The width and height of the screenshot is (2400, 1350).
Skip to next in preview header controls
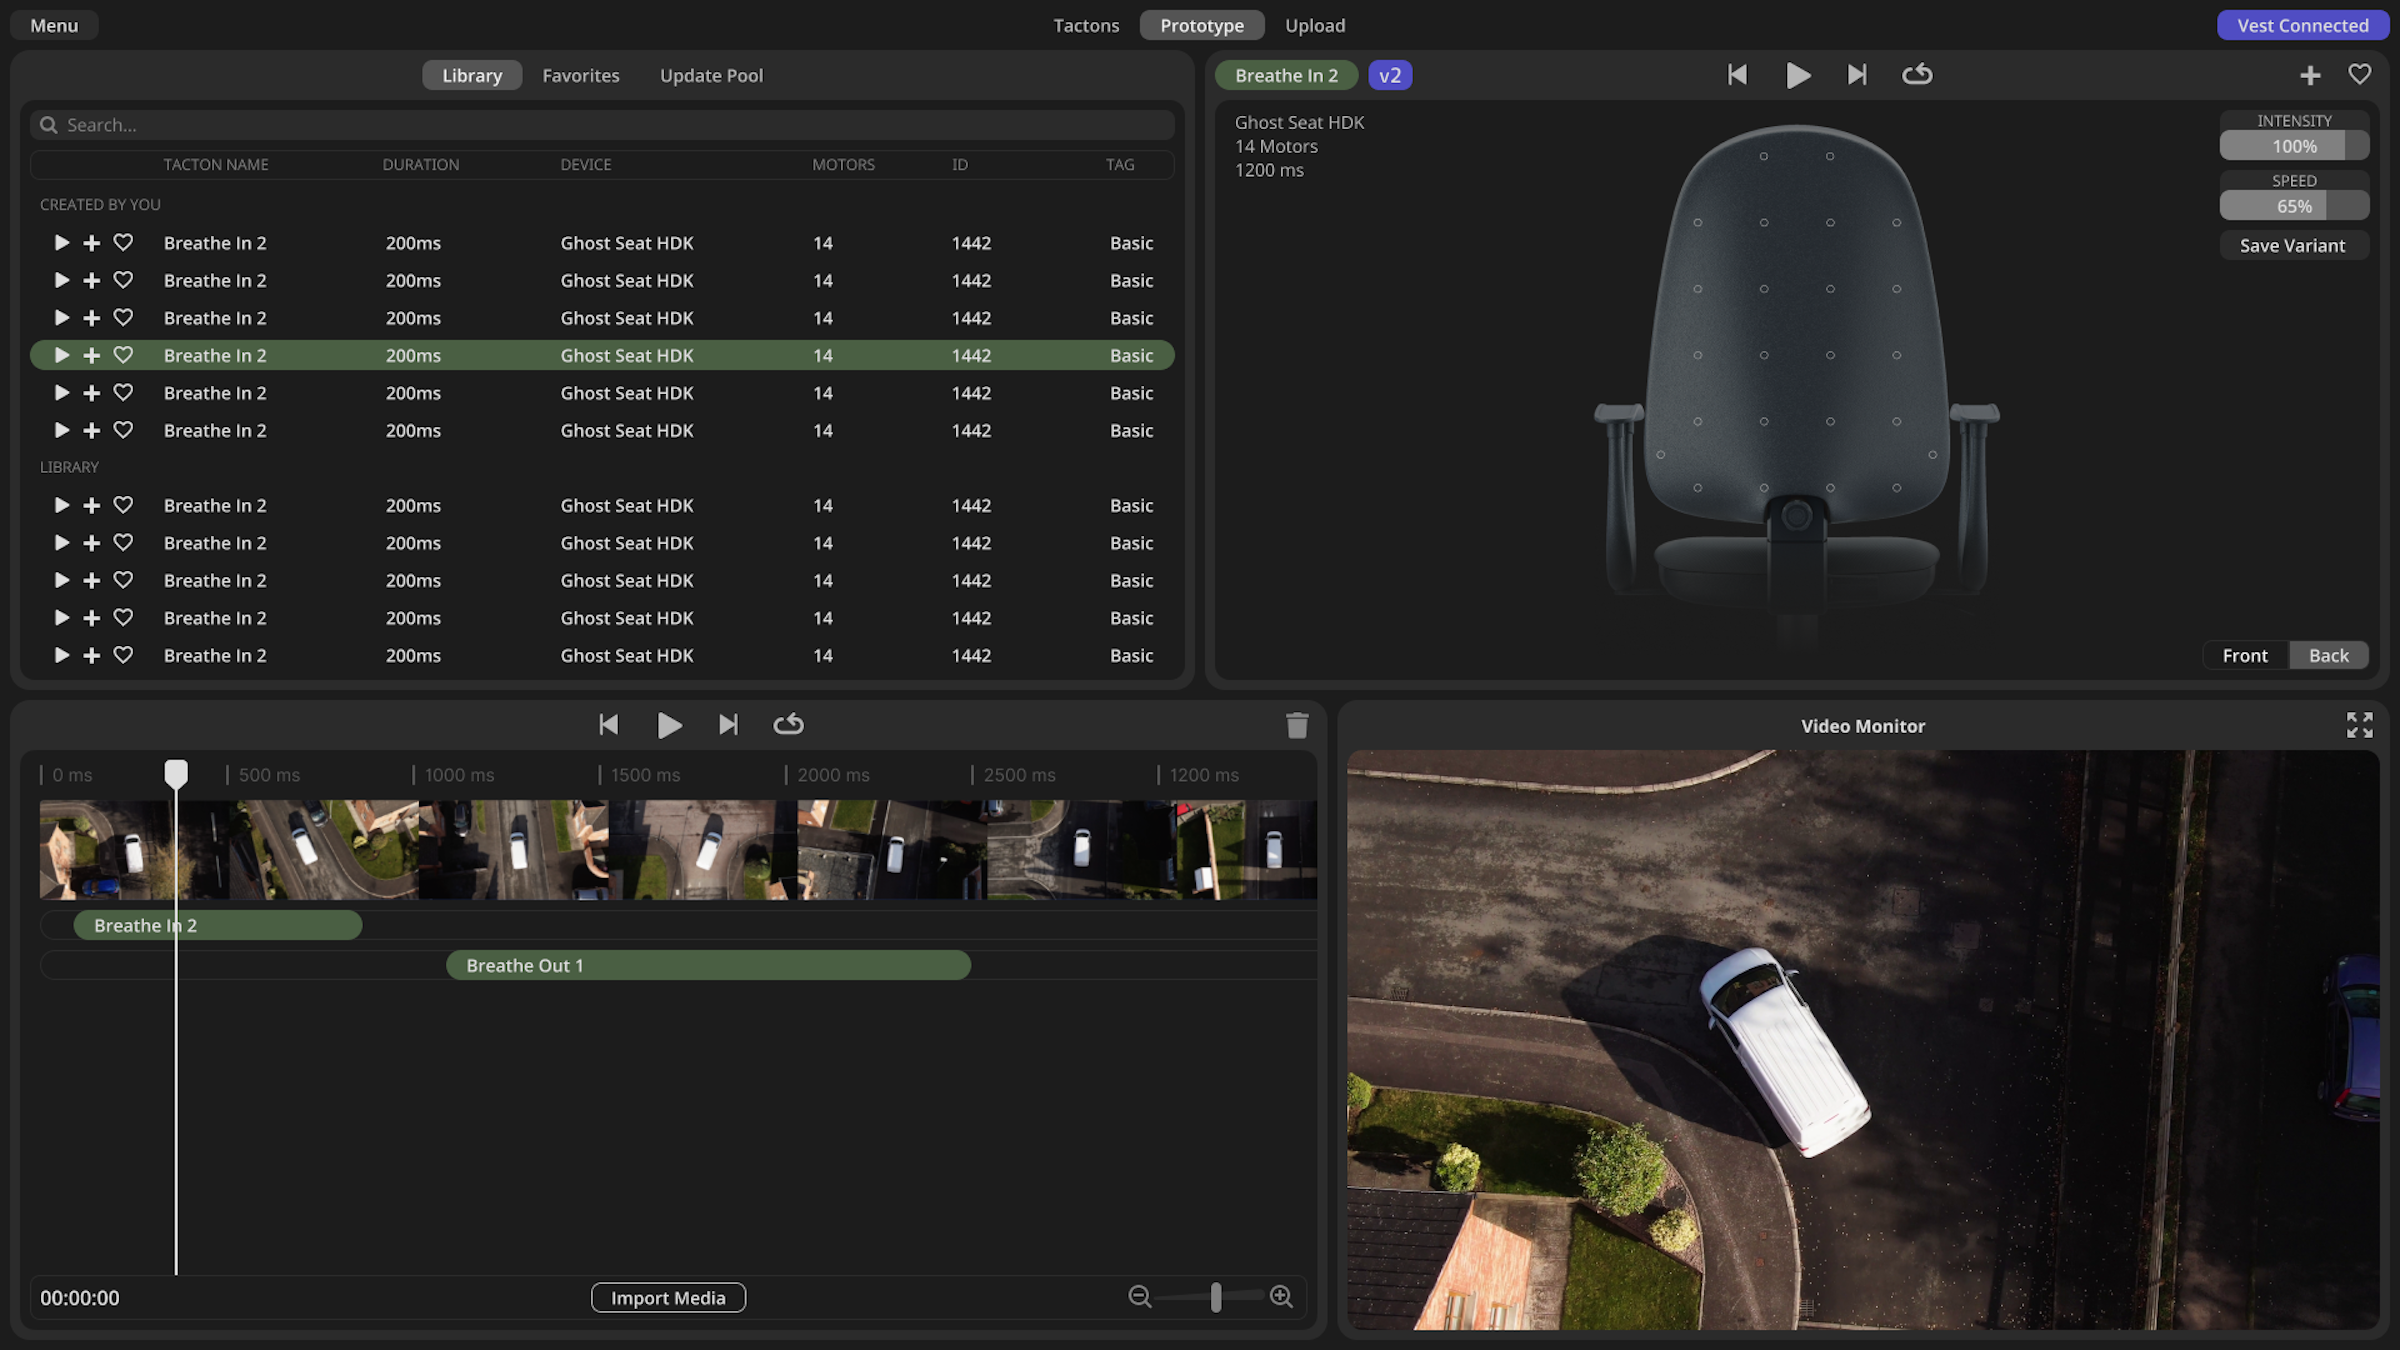pyautogui.click(x=1856, y=75)
